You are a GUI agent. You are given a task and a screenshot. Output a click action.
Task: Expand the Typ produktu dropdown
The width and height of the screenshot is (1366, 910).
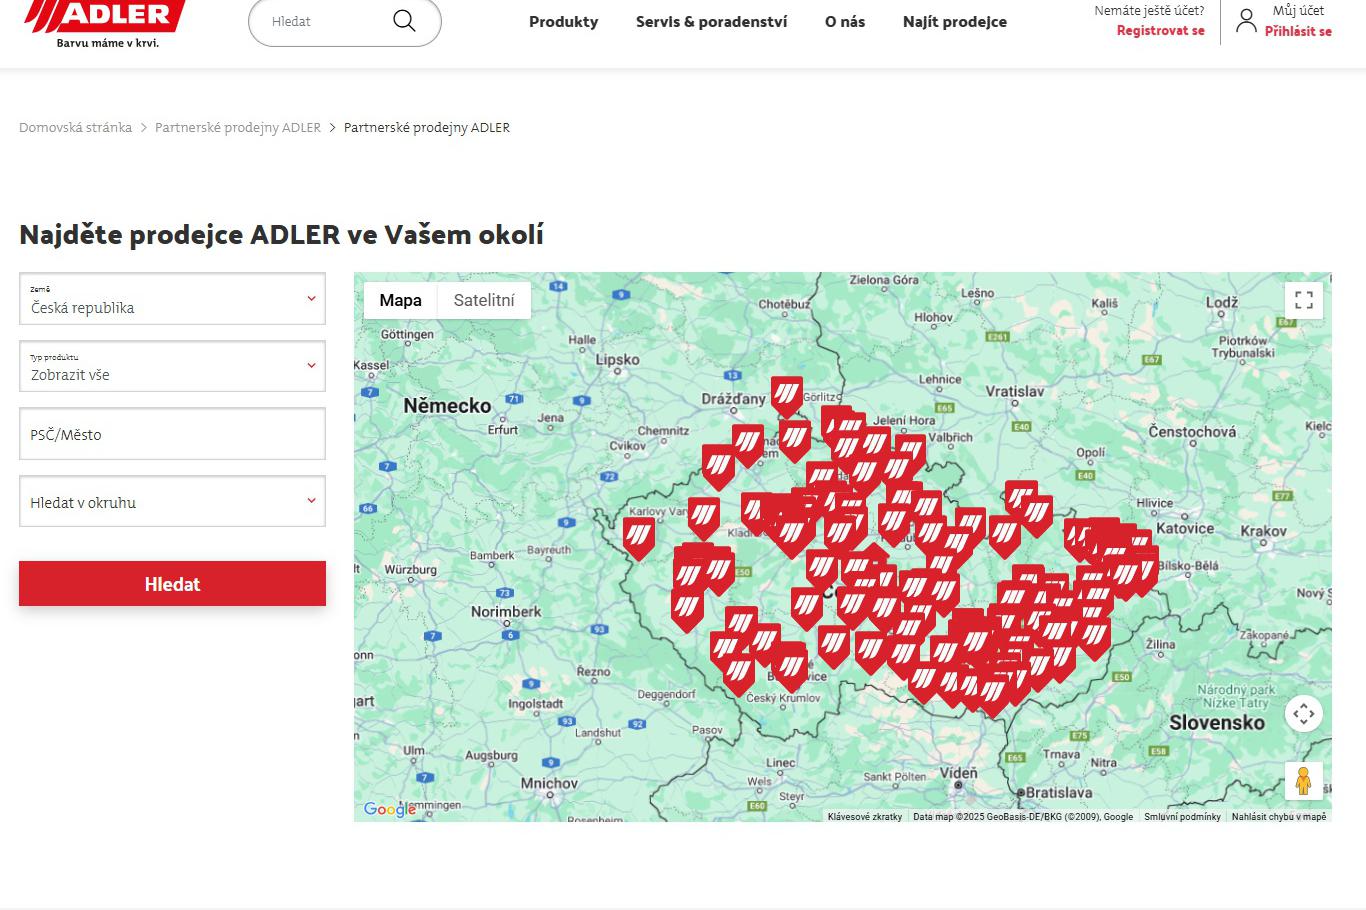172,367
